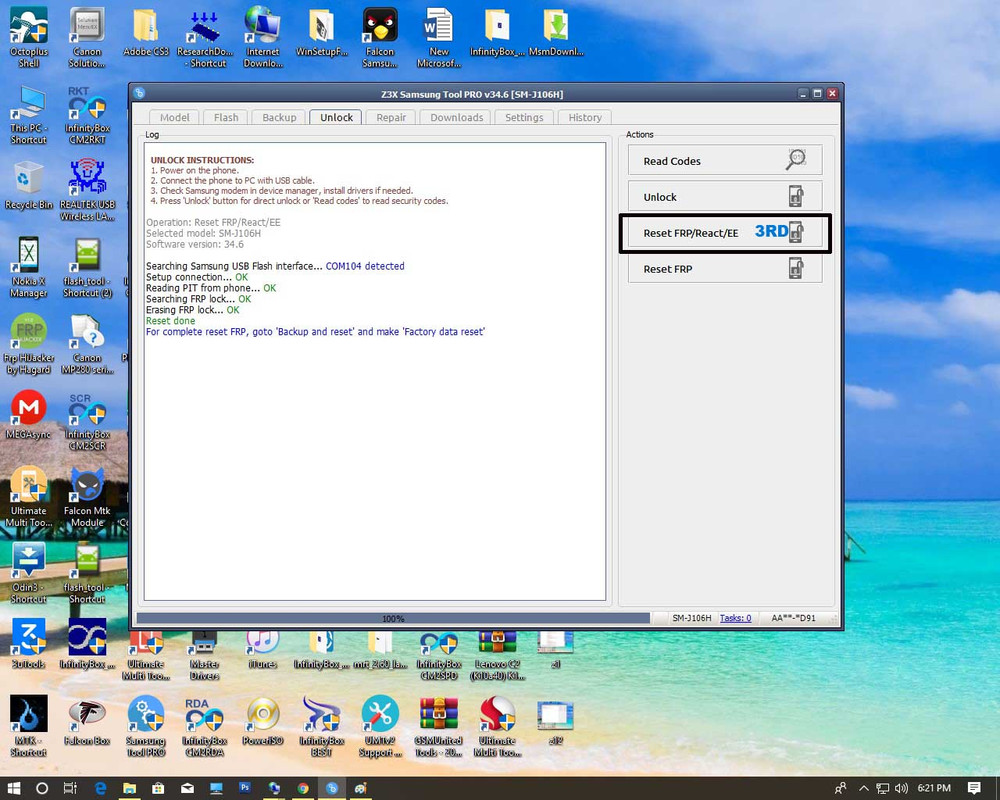1000x800 pixels.
Task: Launch InfinityBox BEST desktop icon
Action: coord(321,726)
